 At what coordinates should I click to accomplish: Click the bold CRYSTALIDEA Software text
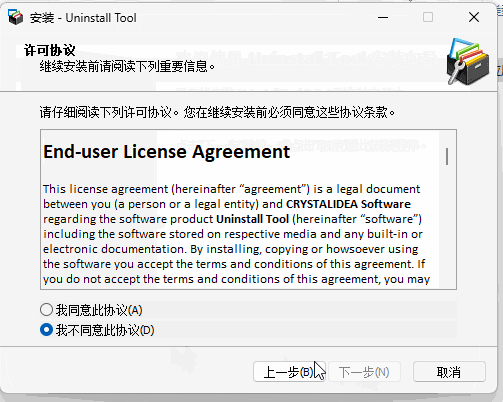click(x=348, y=204)
